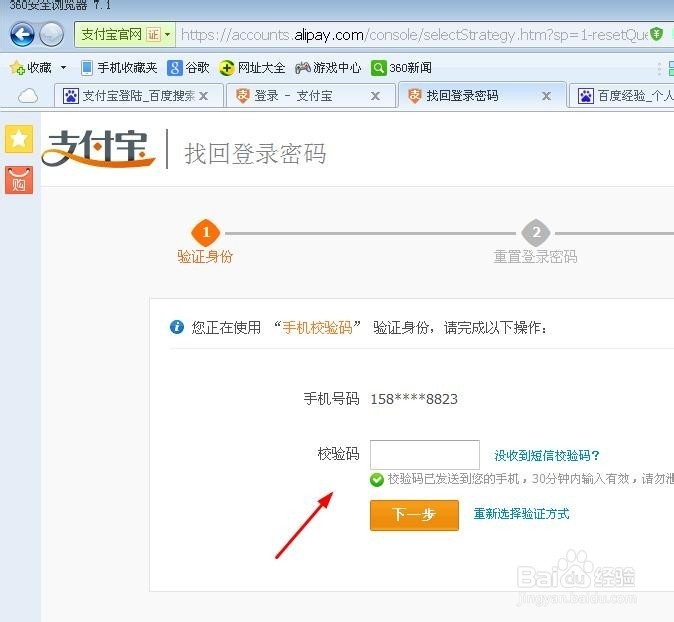Switch to 百度经验 tab
Image resolution: width=674 pixels, height=622 pixels.
tap(622, 95)
